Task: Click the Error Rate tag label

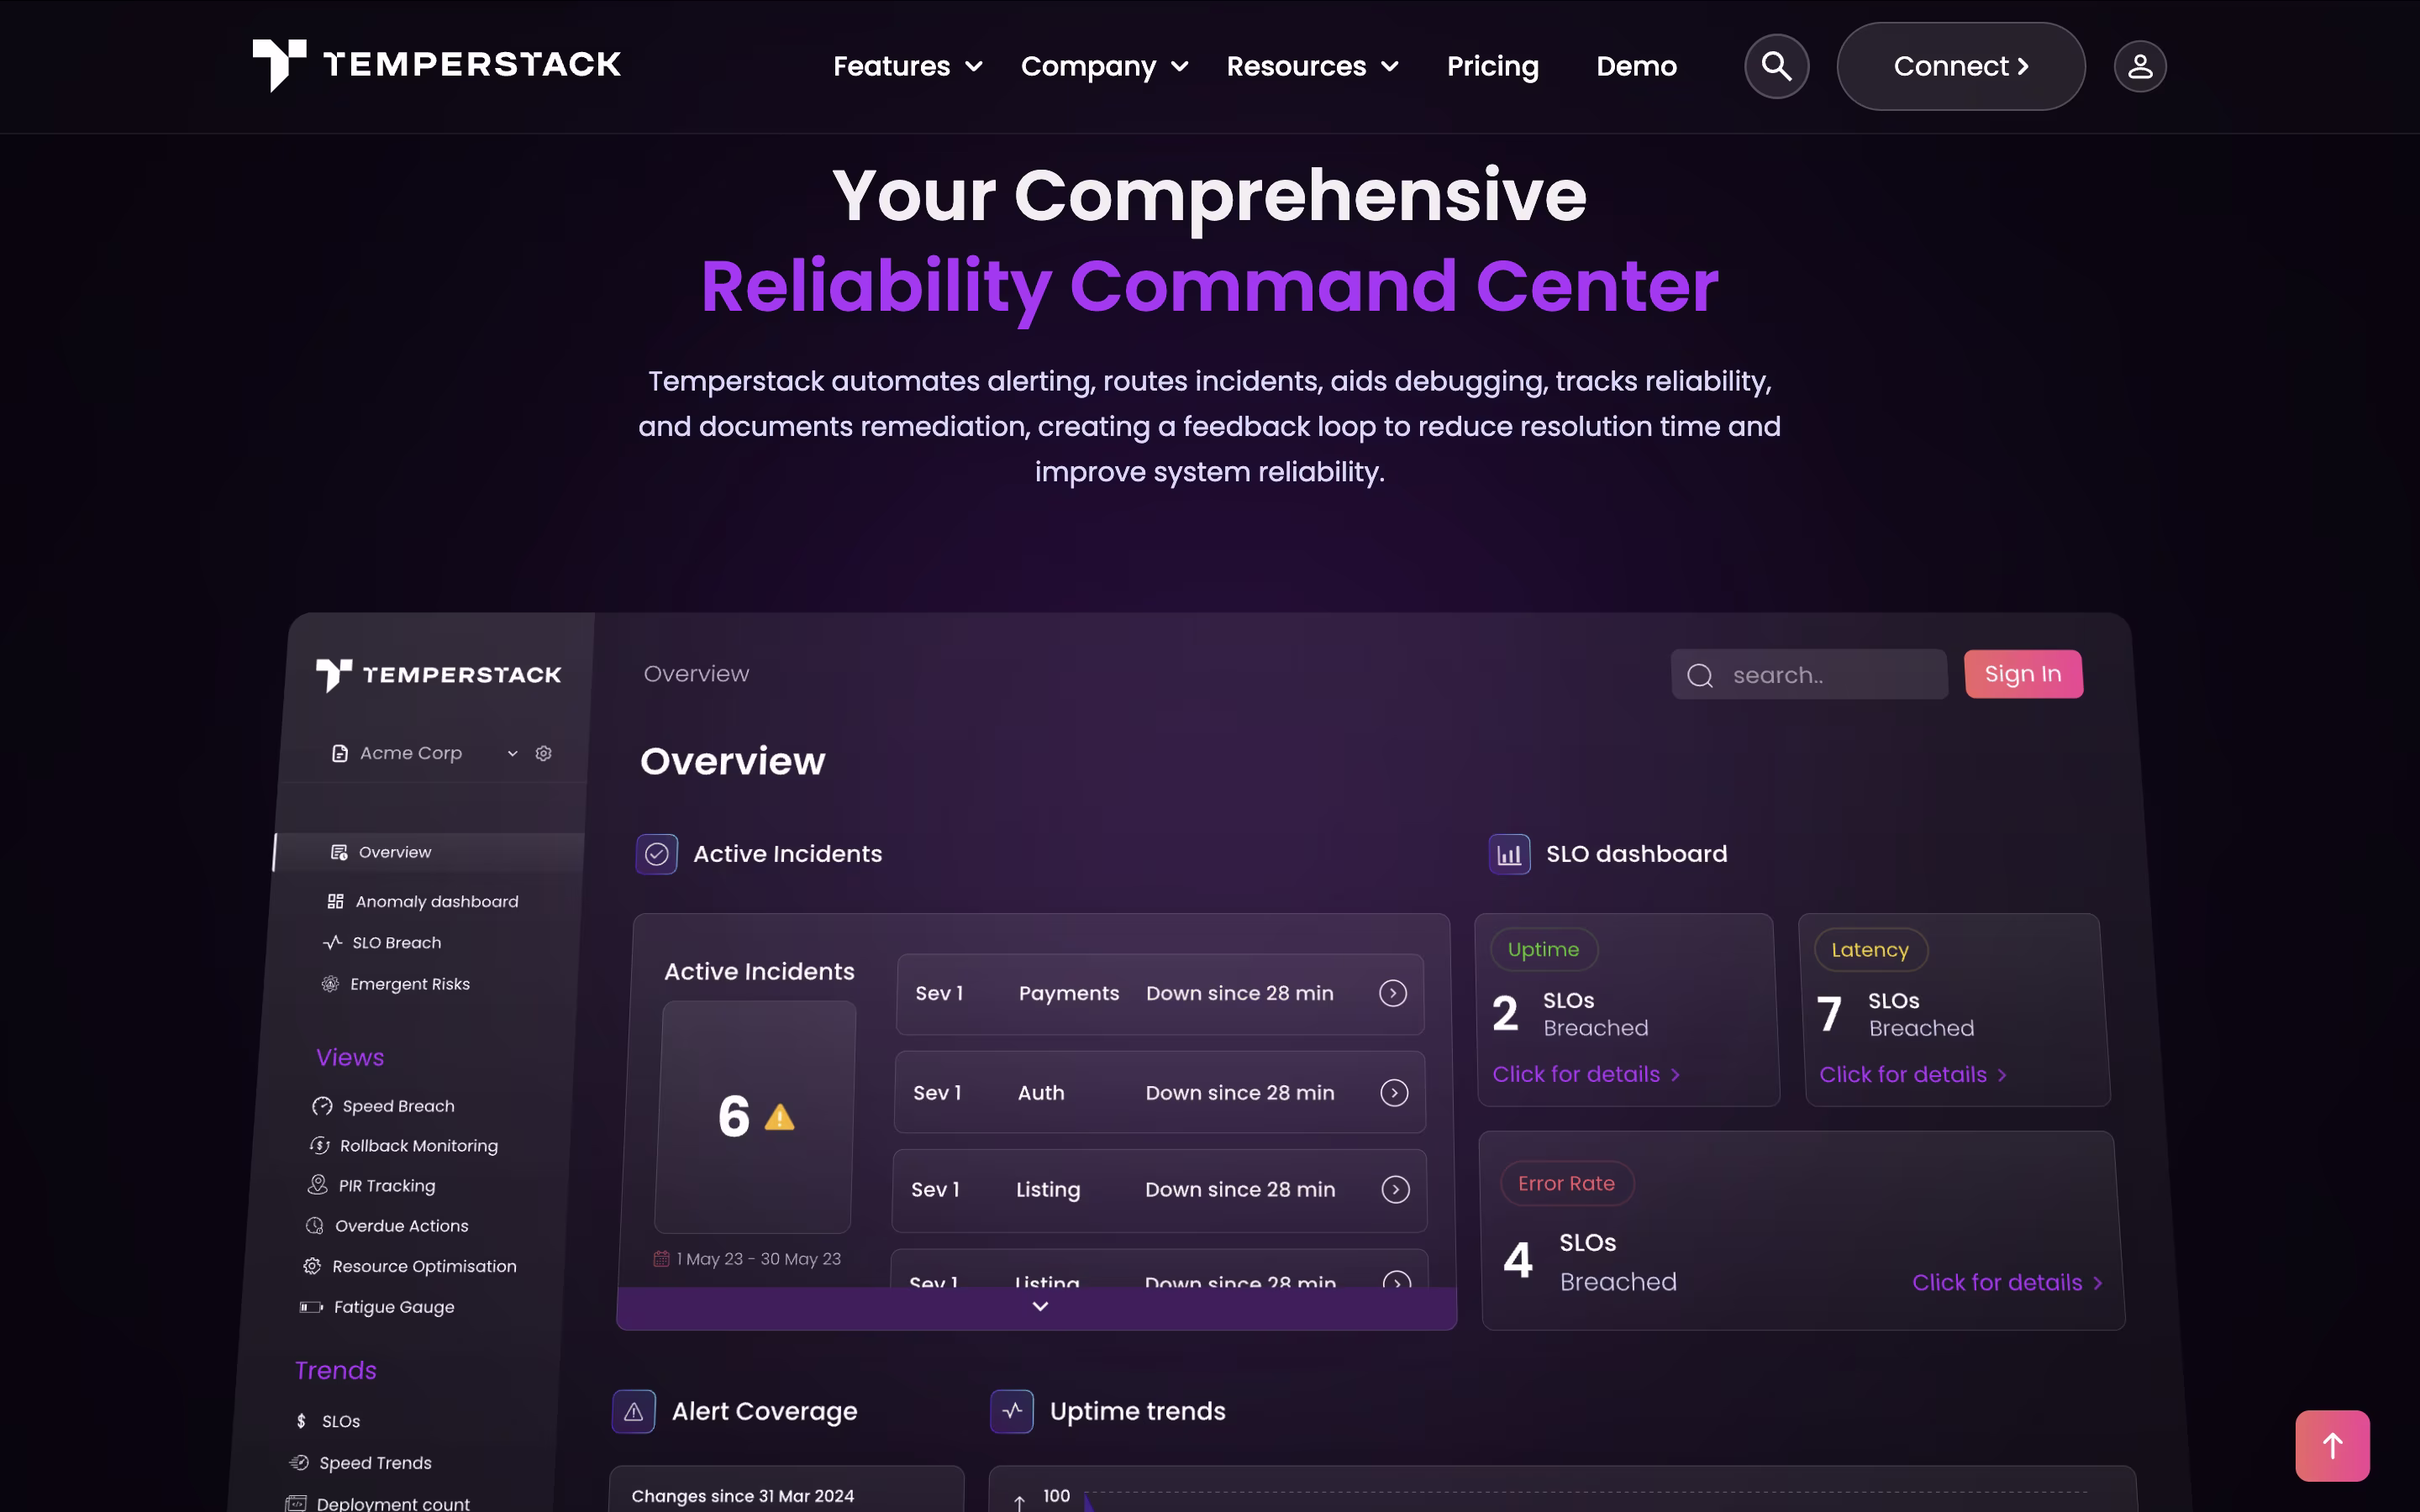Action: pyautogui.click(x=1566, y=1183)
